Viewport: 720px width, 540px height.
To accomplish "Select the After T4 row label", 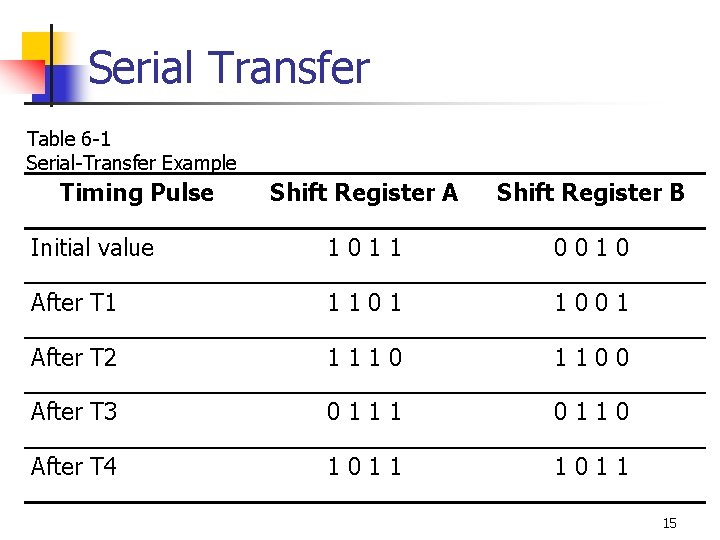I will click(x=73, y=467).
